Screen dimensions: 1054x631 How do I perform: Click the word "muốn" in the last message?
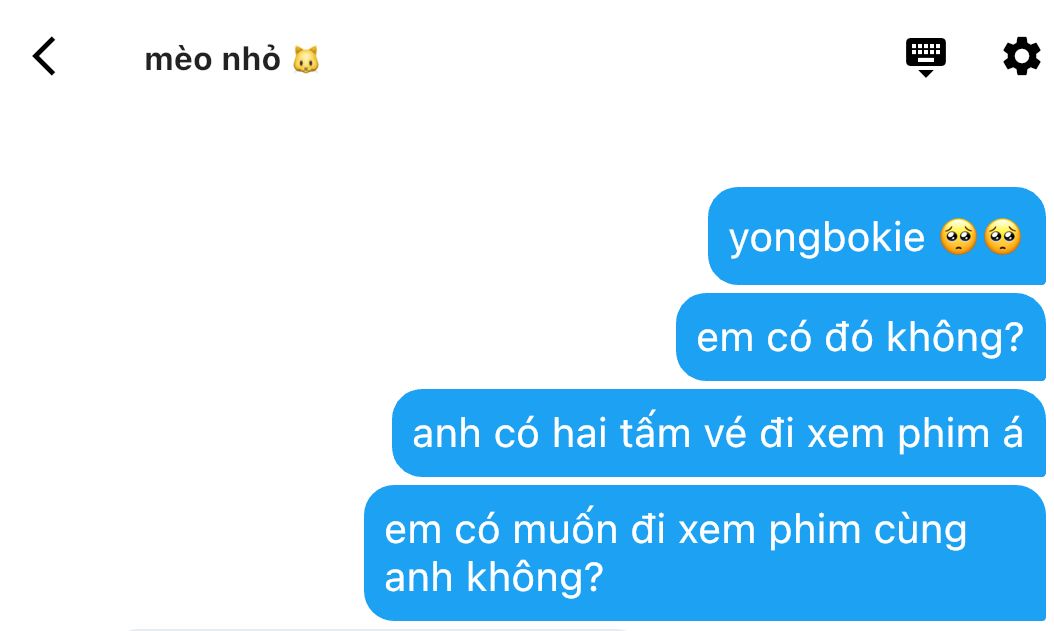point(565,529)
